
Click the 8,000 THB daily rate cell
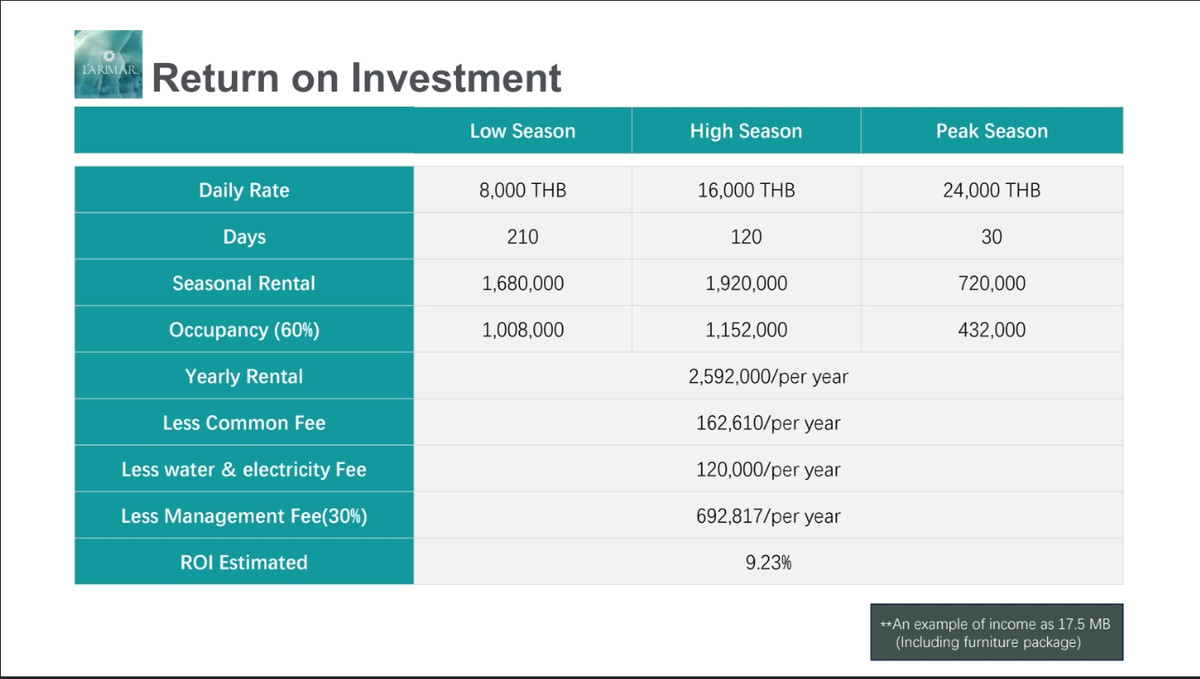[x=522, y=190]
